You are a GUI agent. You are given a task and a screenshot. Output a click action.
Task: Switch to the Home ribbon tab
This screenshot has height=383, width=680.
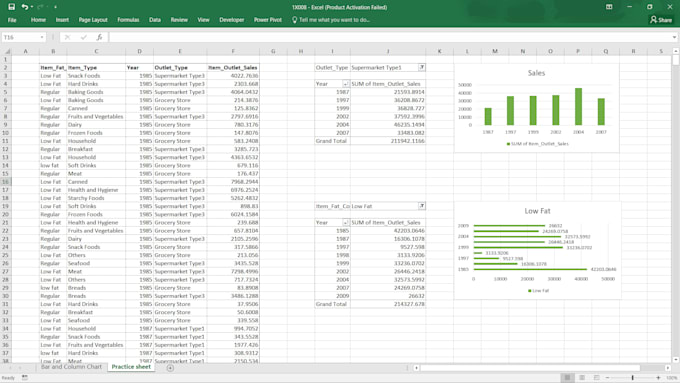38,20
